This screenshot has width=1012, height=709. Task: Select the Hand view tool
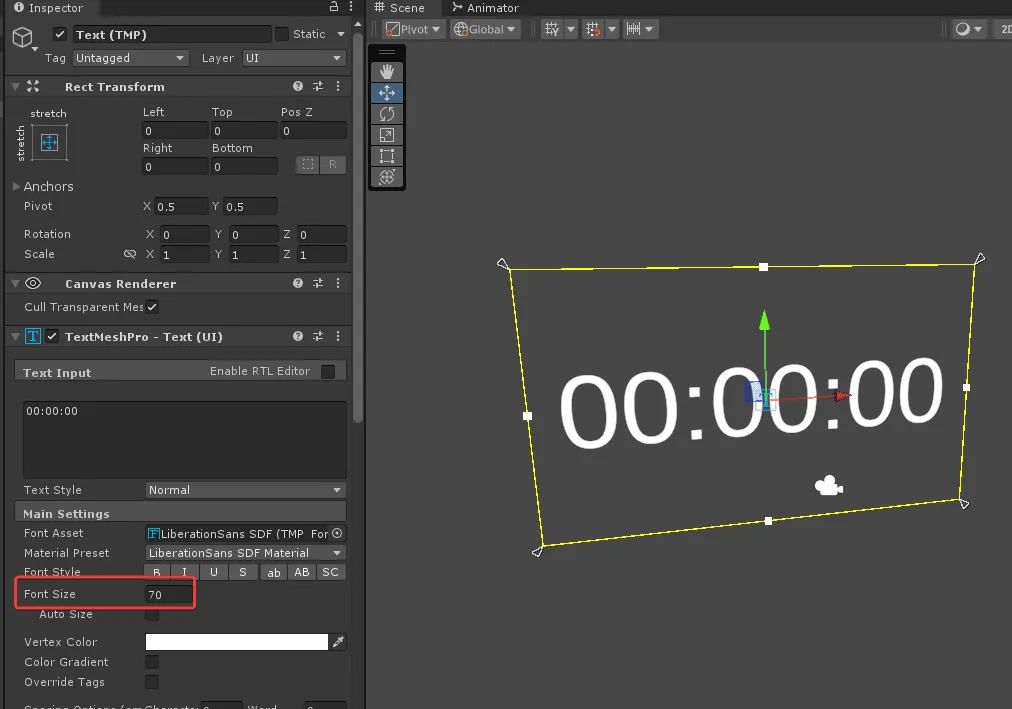pyautogui.click(x=387, y=72)
